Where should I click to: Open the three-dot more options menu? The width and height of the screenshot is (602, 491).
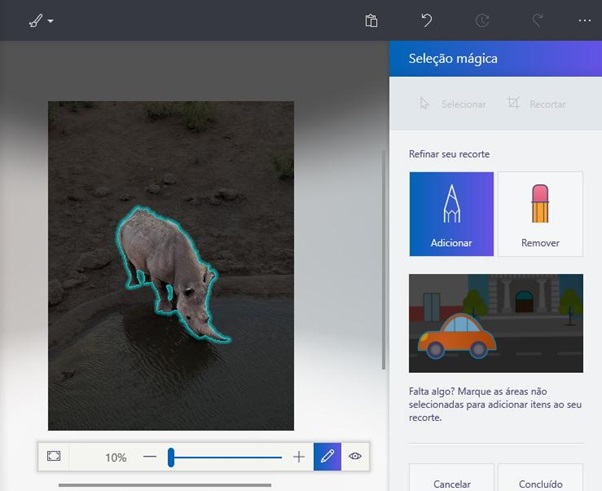pos(585,21)
